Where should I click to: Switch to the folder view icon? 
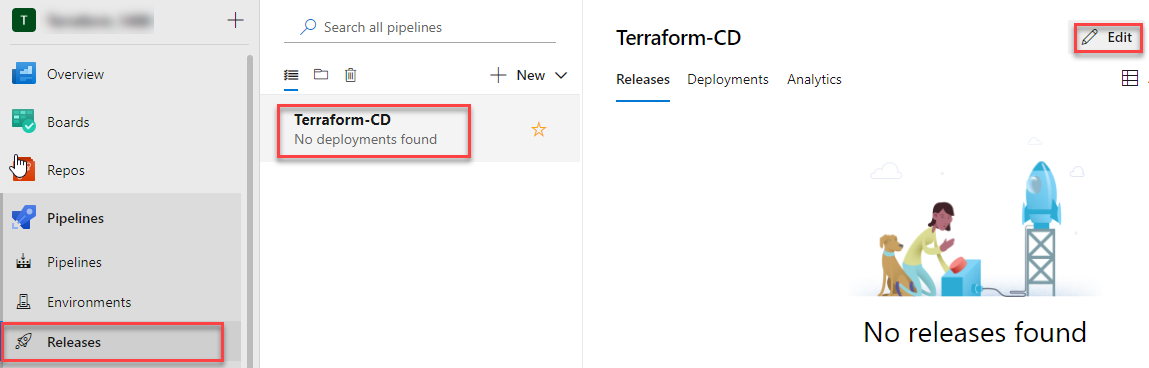pyautogui.click(x=321, y=75)
